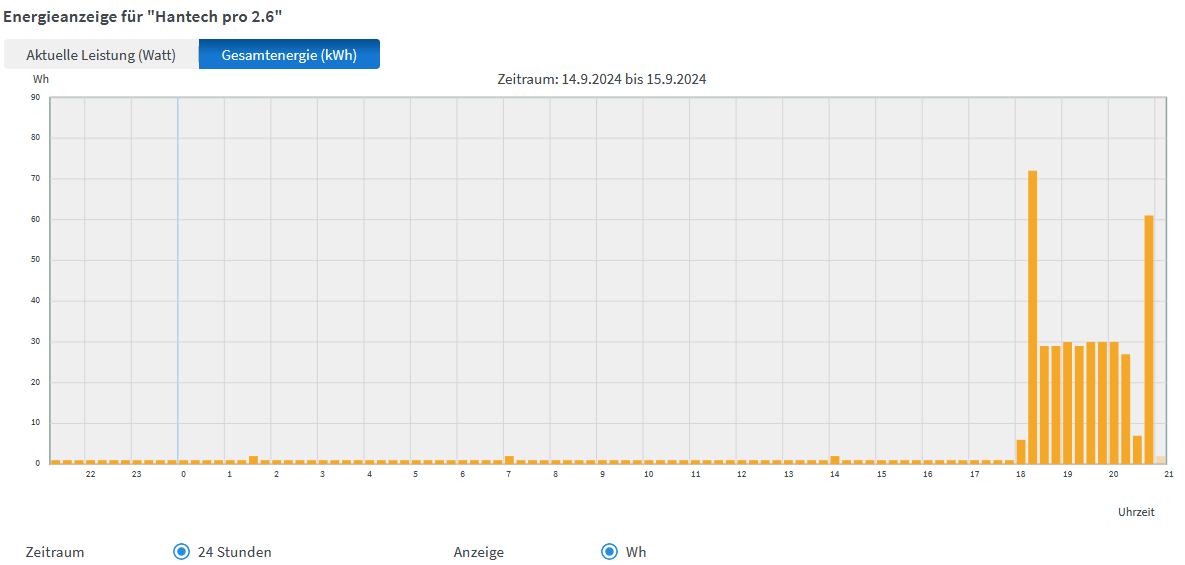Click the 27 Wh bar after hour 20
Viewport: 1185px width, 565px height.
[1126, 408]
